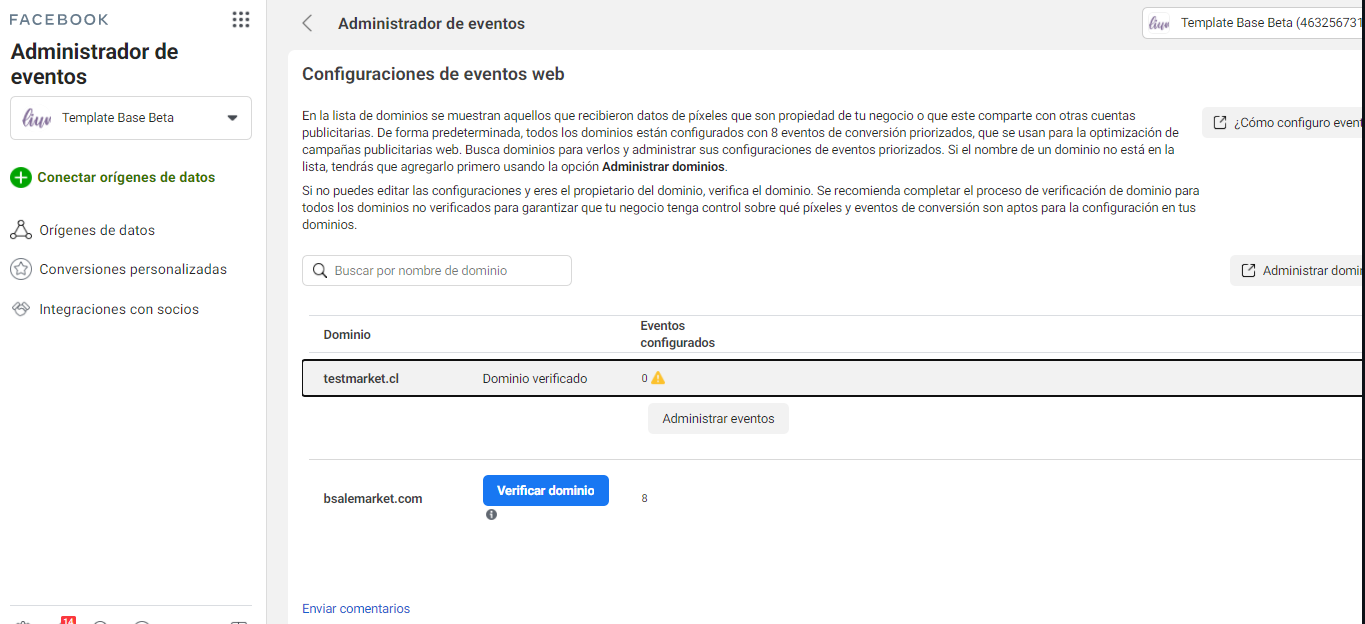Click the notification badge showing 14
The width and height of the screenshot is (1365, 624).
[x=68, y=620]
